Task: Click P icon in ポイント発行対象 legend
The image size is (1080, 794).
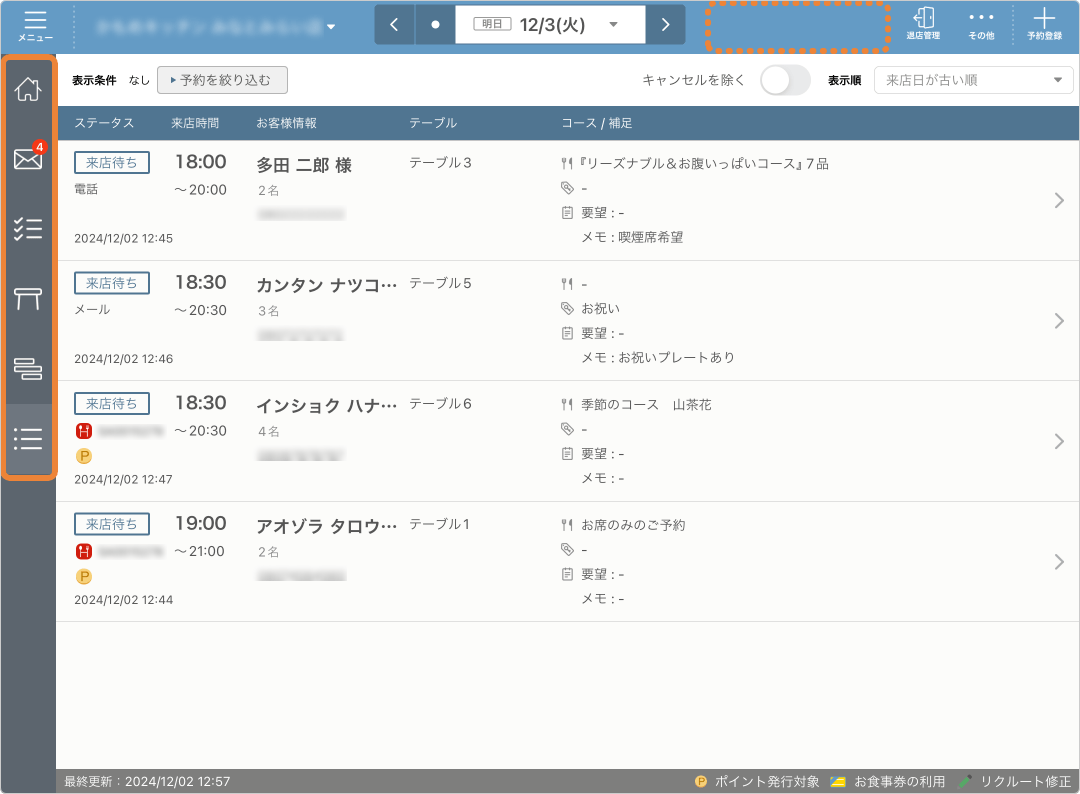Action: point(701,782)
